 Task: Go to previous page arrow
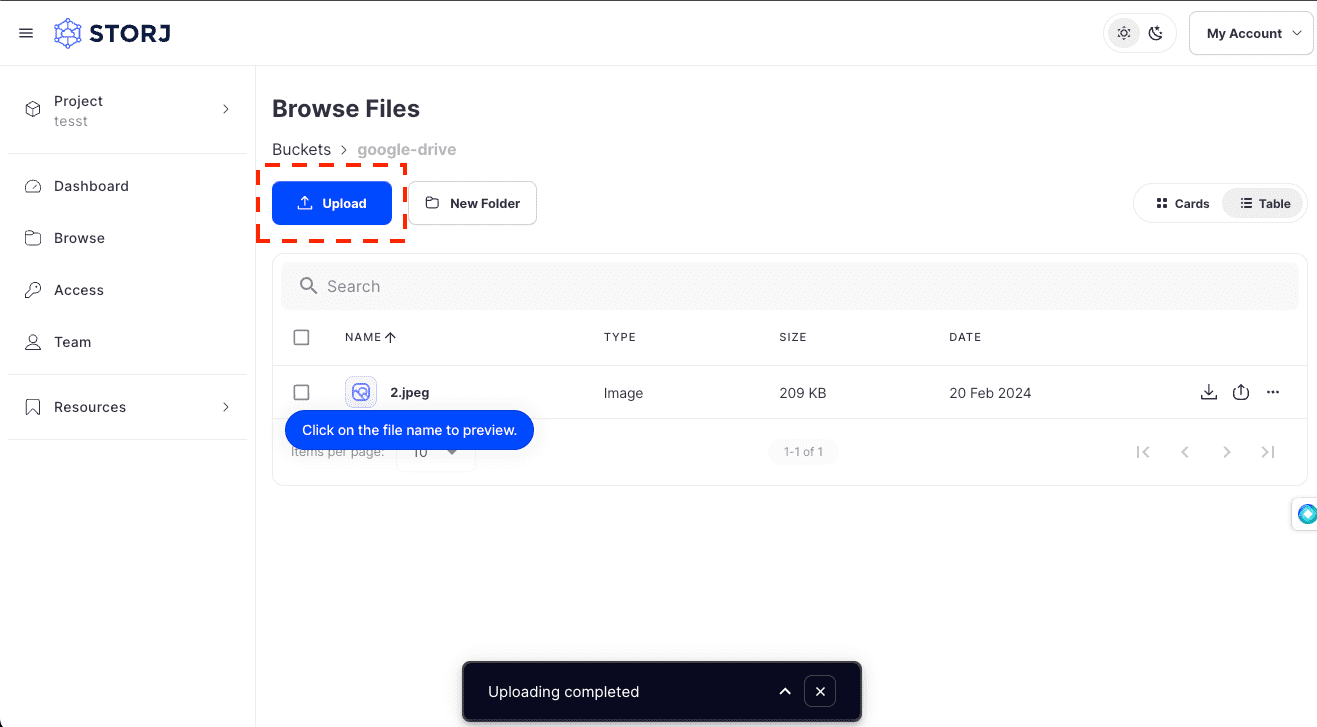coord(1185,452)
